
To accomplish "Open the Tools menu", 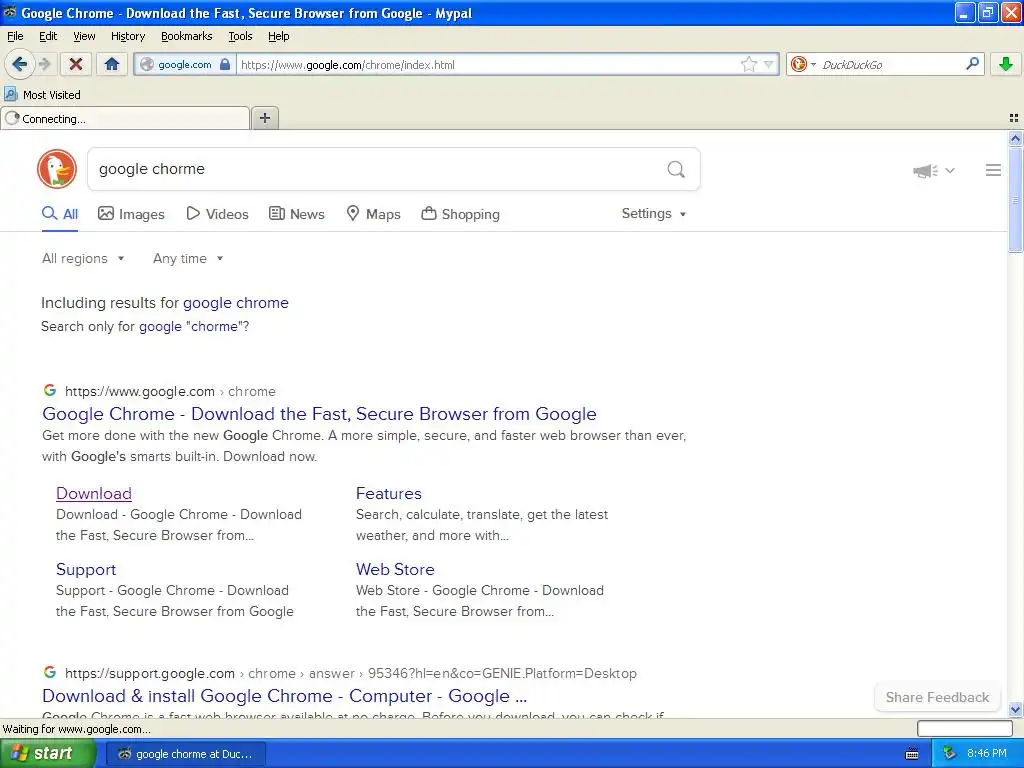I will coord(240,36).
